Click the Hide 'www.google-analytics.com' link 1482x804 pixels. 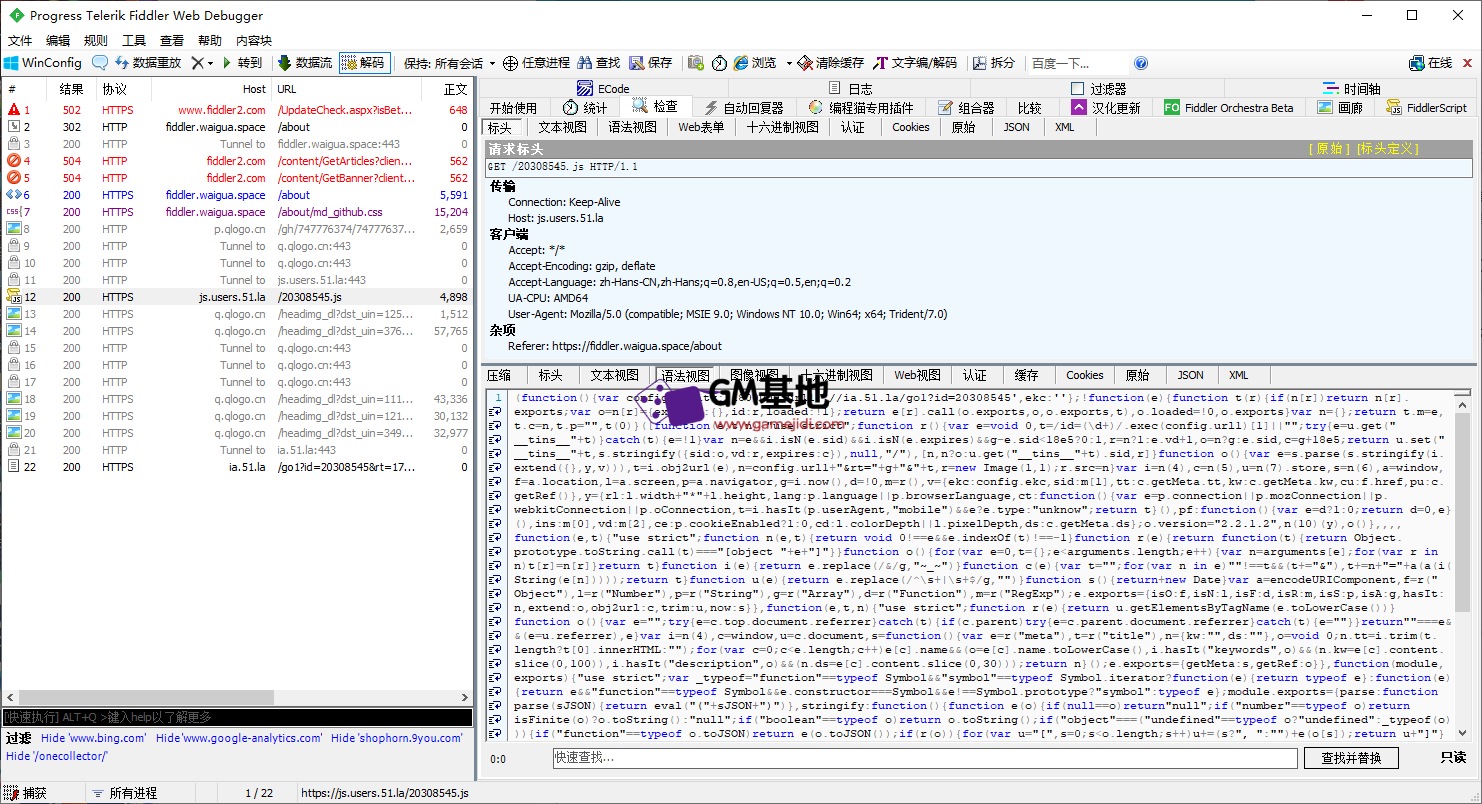pos(239,738)
